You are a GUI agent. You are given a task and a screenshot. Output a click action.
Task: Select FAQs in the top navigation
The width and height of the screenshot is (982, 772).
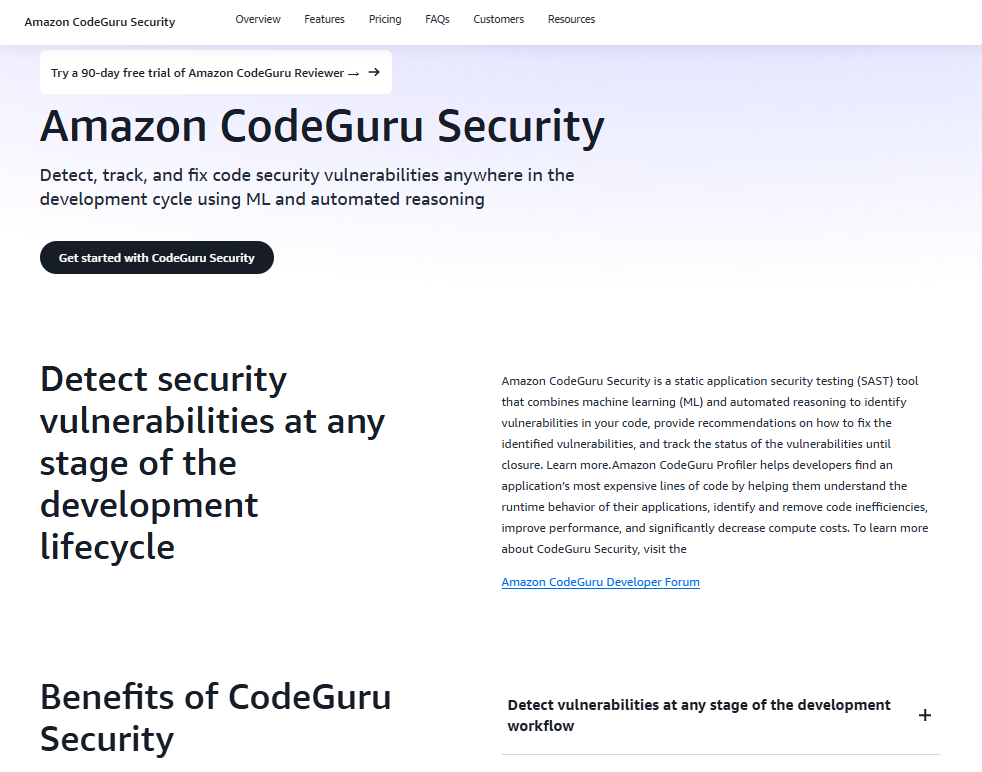coord(437,19)
